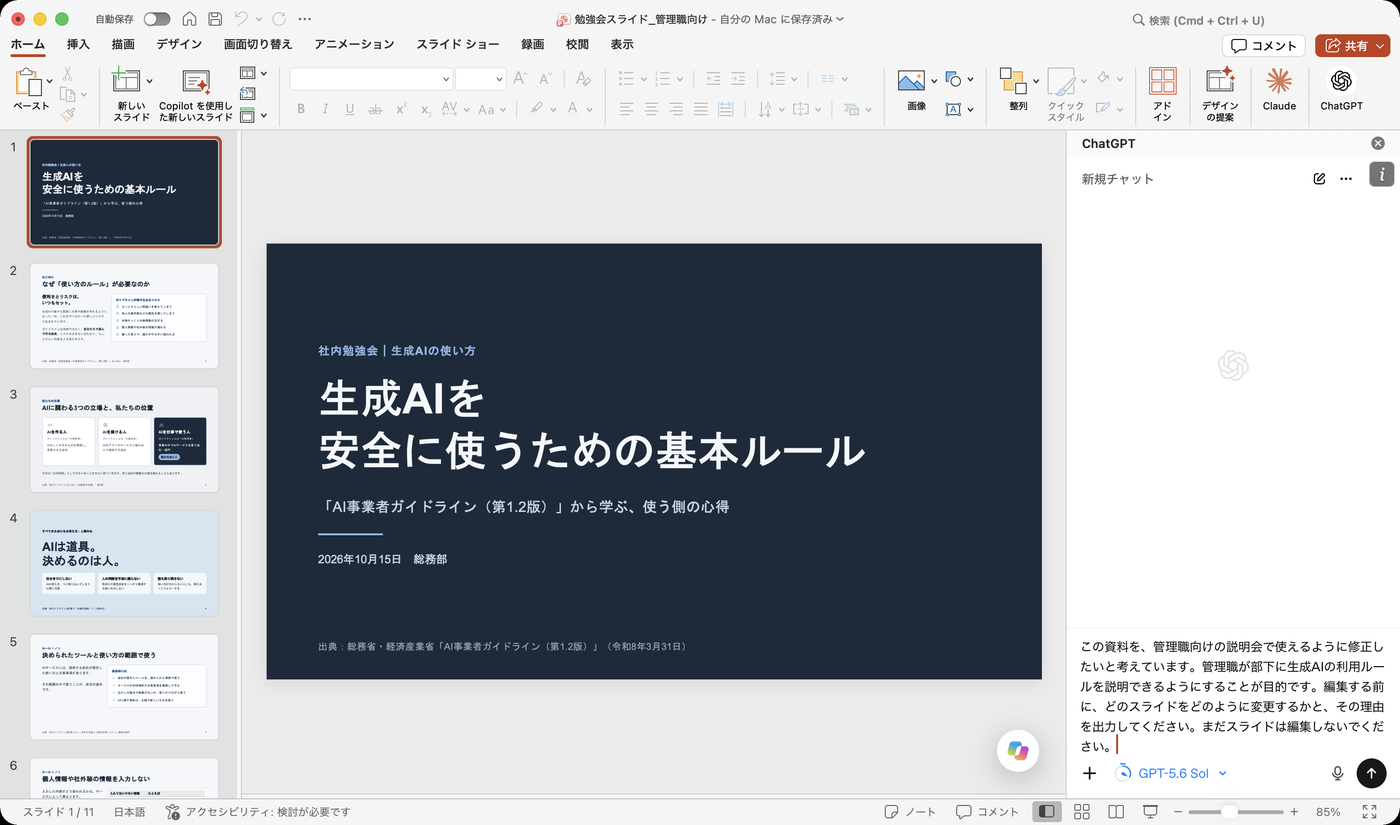1400x825 pixels.
Task: Toggle the 自動保存 autosave switch
Action: click(x=157, y=19)
